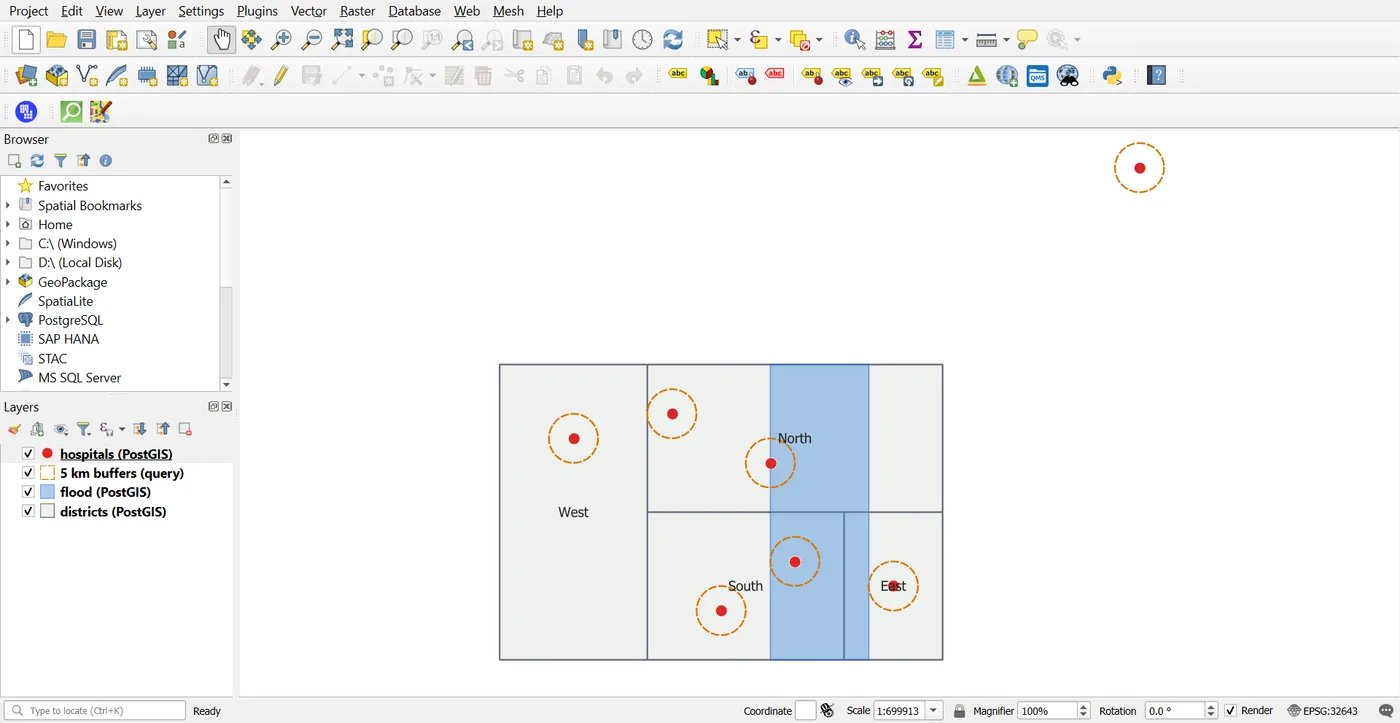Expand the Spatial Bookmarks tree node
Image resolution: width=1400 pixels, height=723 pixels.
coord(8,205)
